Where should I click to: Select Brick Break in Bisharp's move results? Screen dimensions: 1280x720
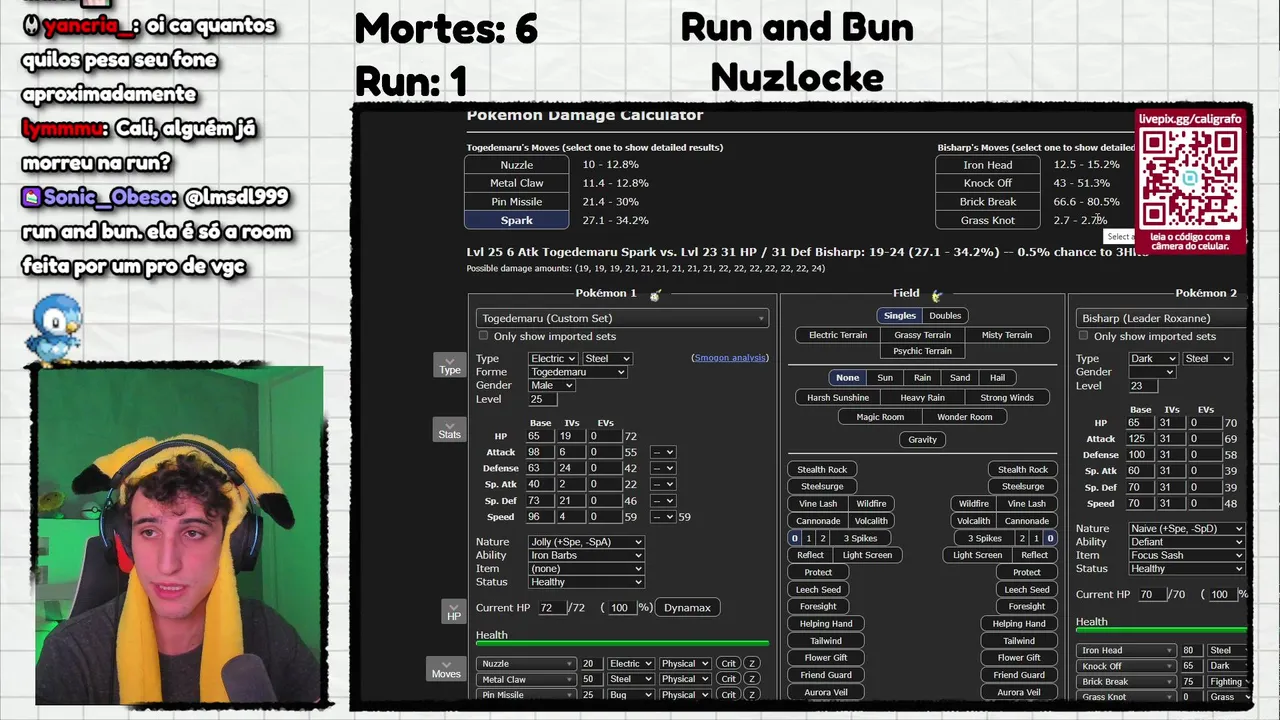(x=988, y=202)
